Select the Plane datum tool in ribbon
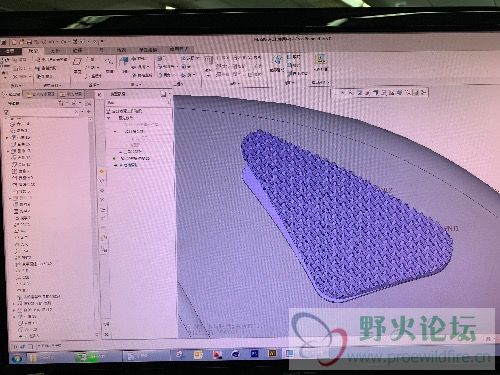This screenshot has width=500, height=375. pos(78,62)
